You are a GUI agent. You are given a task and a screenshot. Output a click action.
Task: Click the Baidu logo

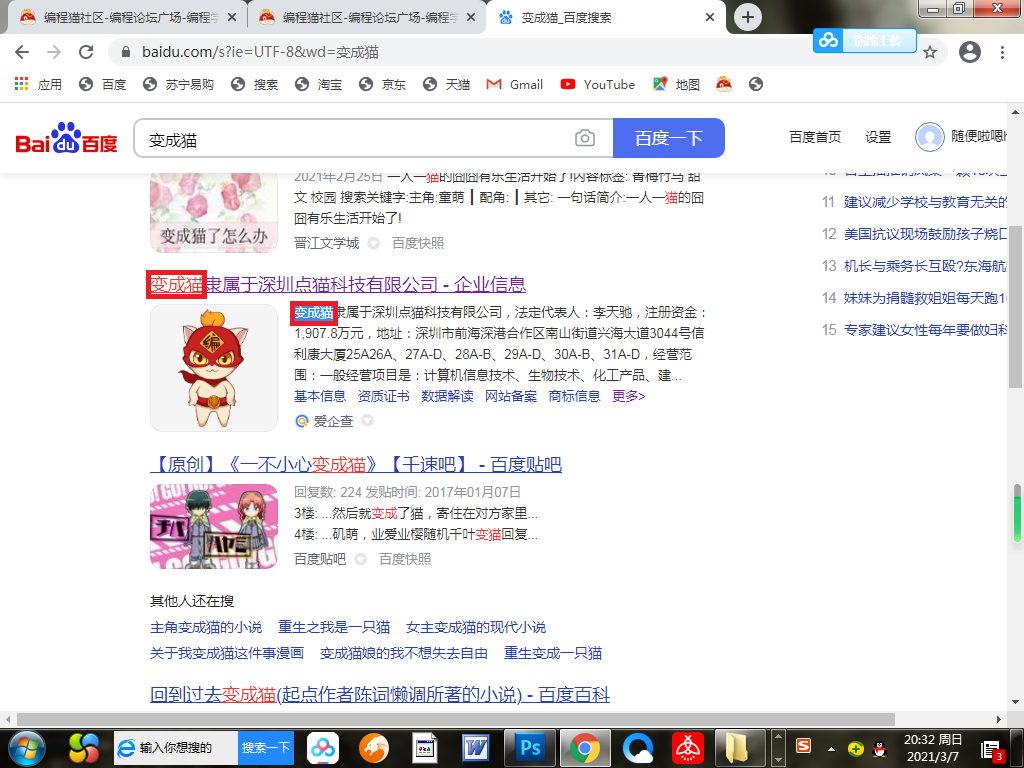[66, 138]
